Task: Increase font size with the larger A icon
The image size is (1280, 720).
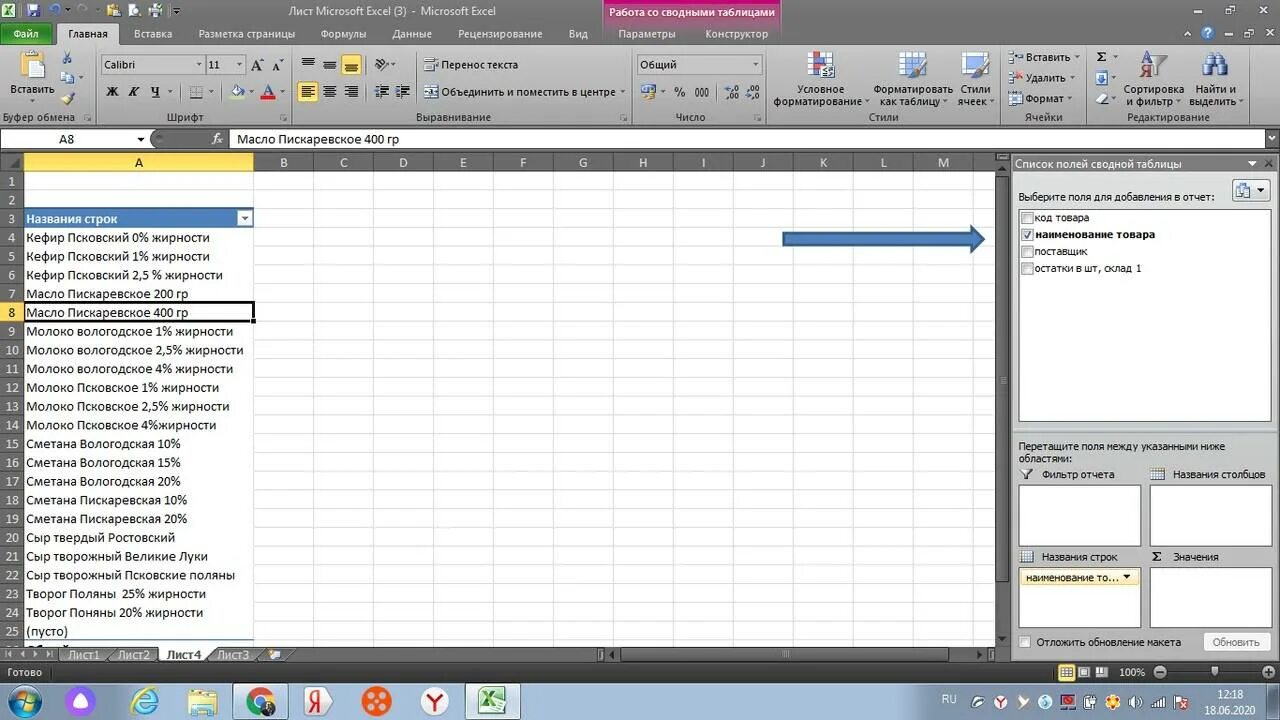Action: [257, 65]
